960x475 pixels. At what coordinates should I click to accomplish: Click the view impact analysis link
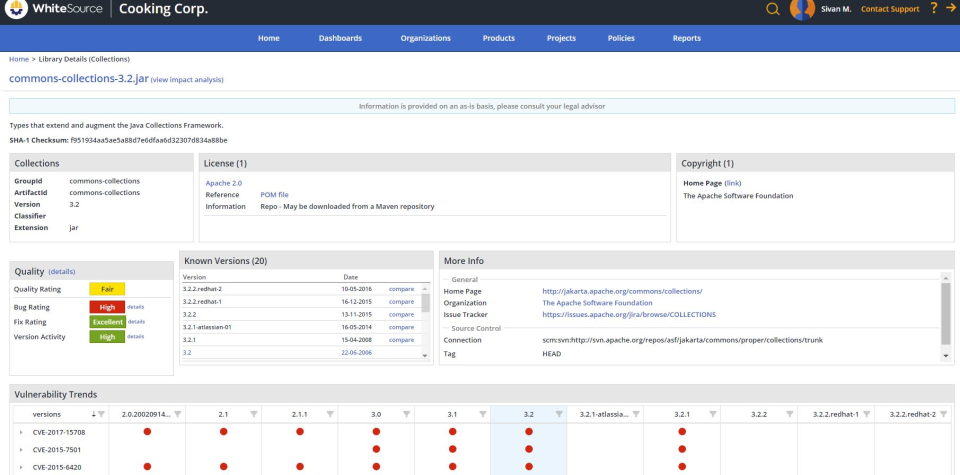(x=187, y=80)
